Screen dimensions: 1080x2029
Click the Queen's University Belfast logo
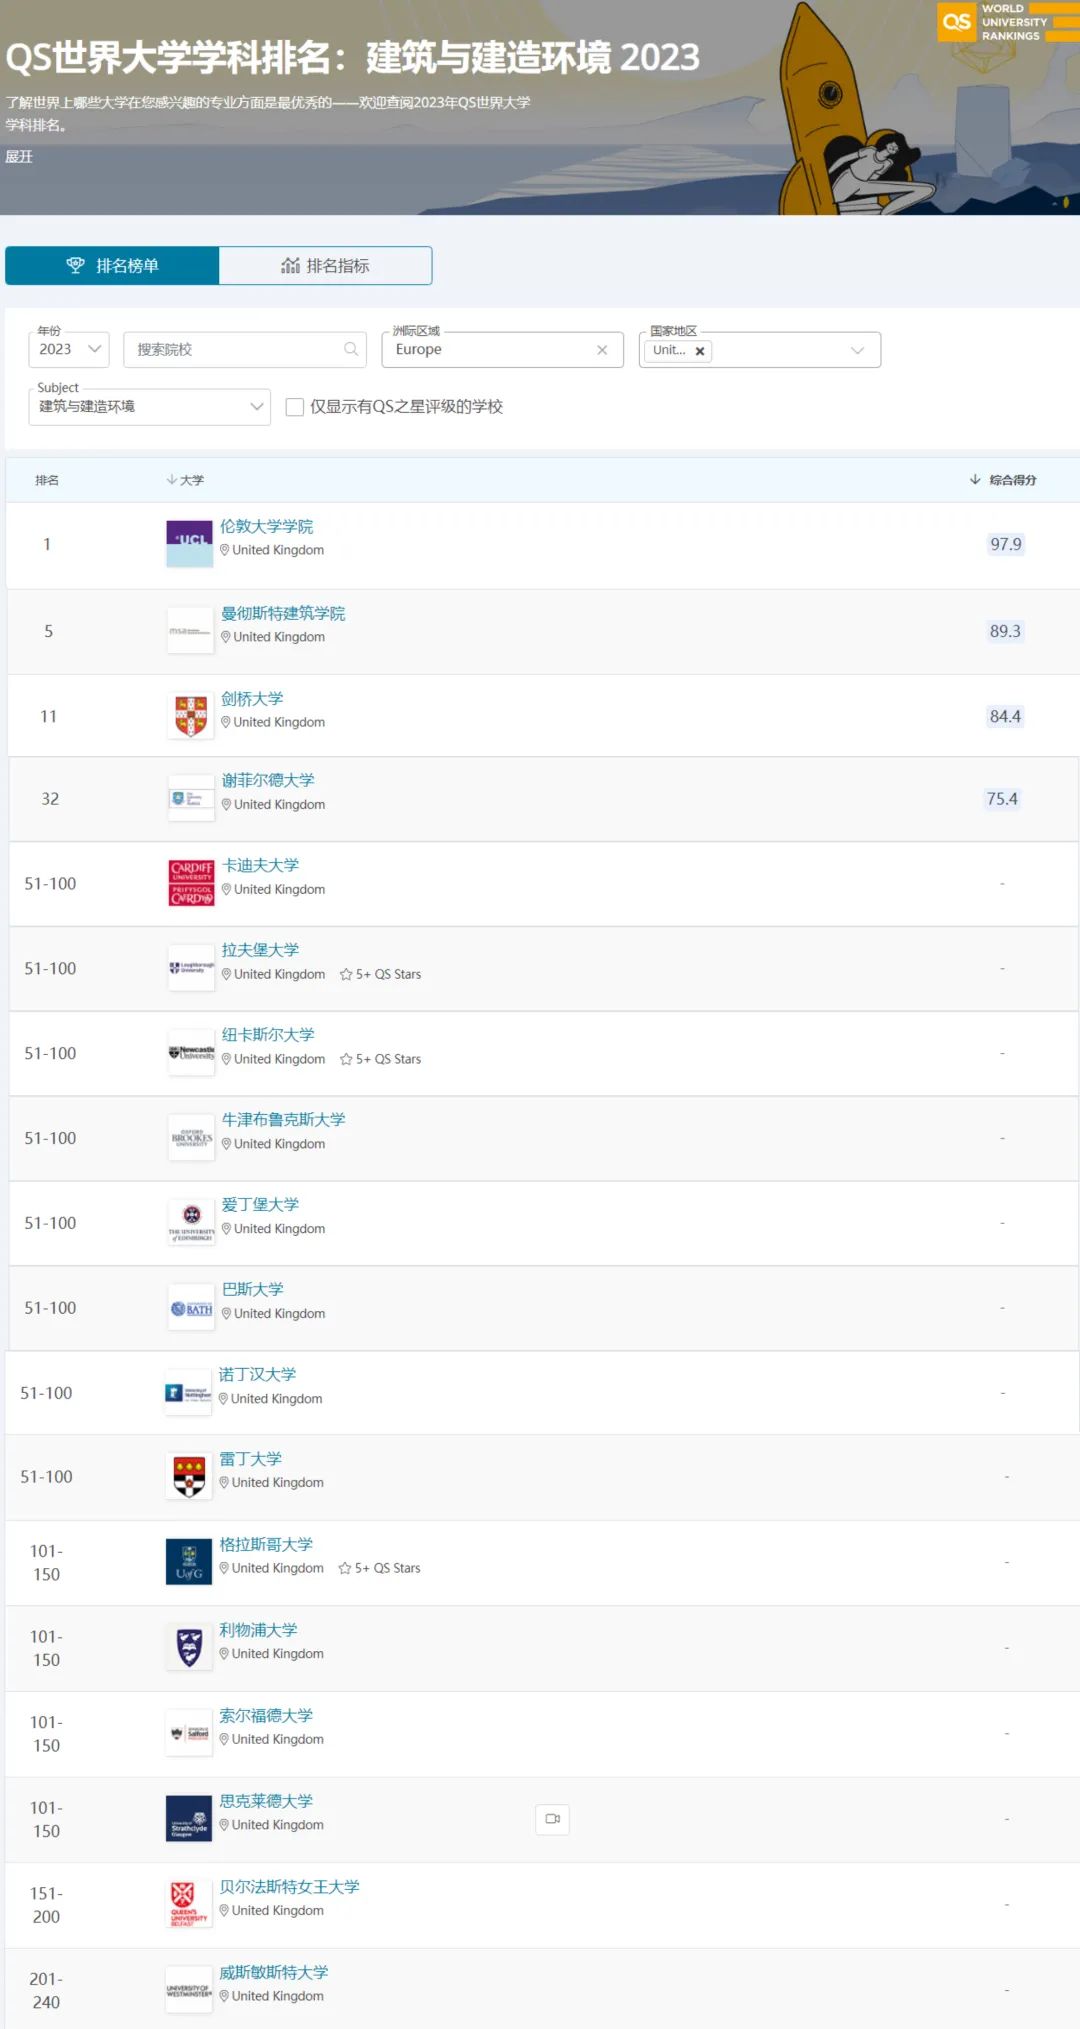click(189, 1904)
